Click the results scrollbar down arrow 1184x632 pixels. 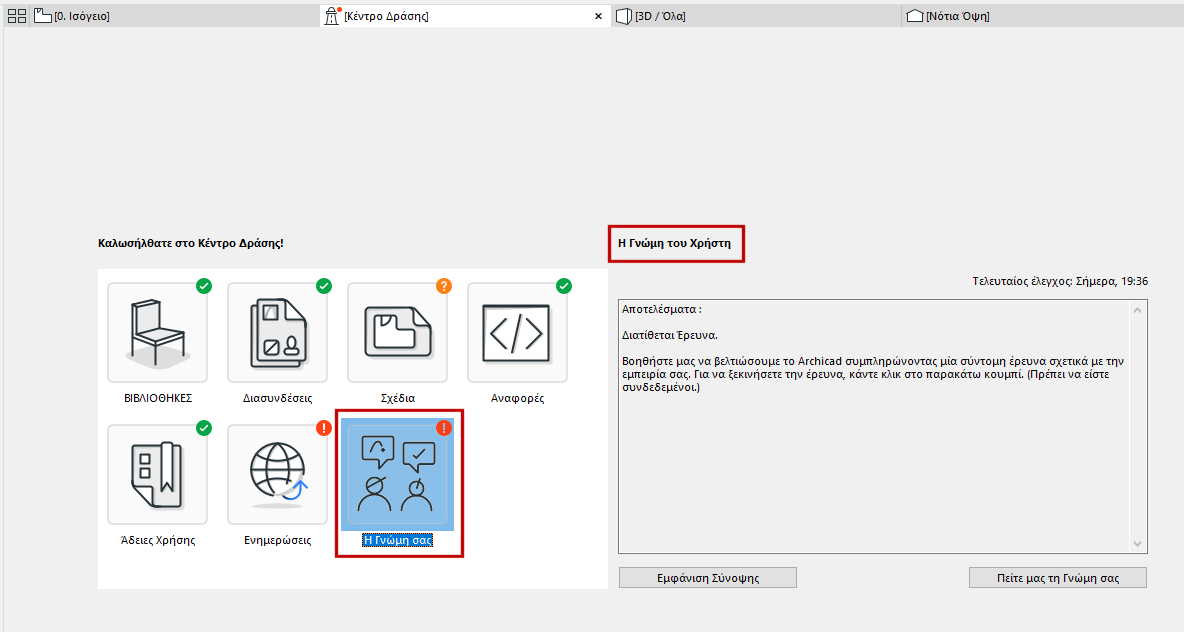point(1137,544)
